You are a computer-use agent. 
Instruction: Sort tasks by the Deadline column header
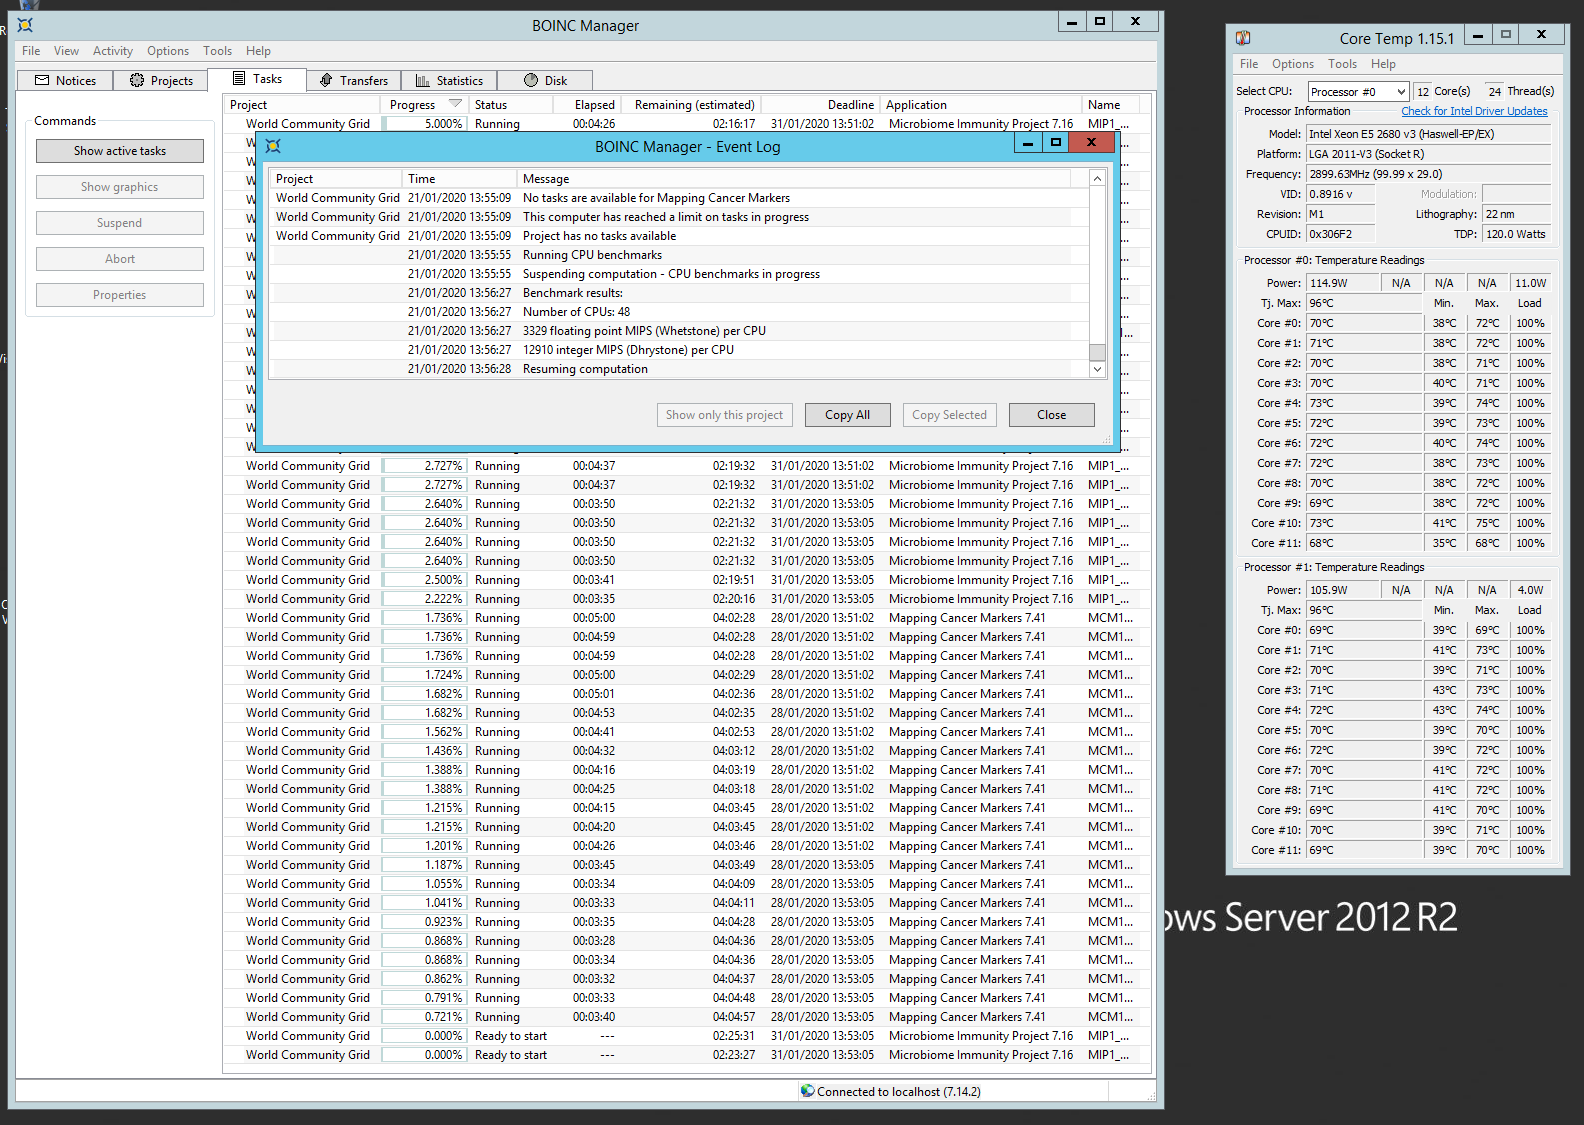pos(820,104)
